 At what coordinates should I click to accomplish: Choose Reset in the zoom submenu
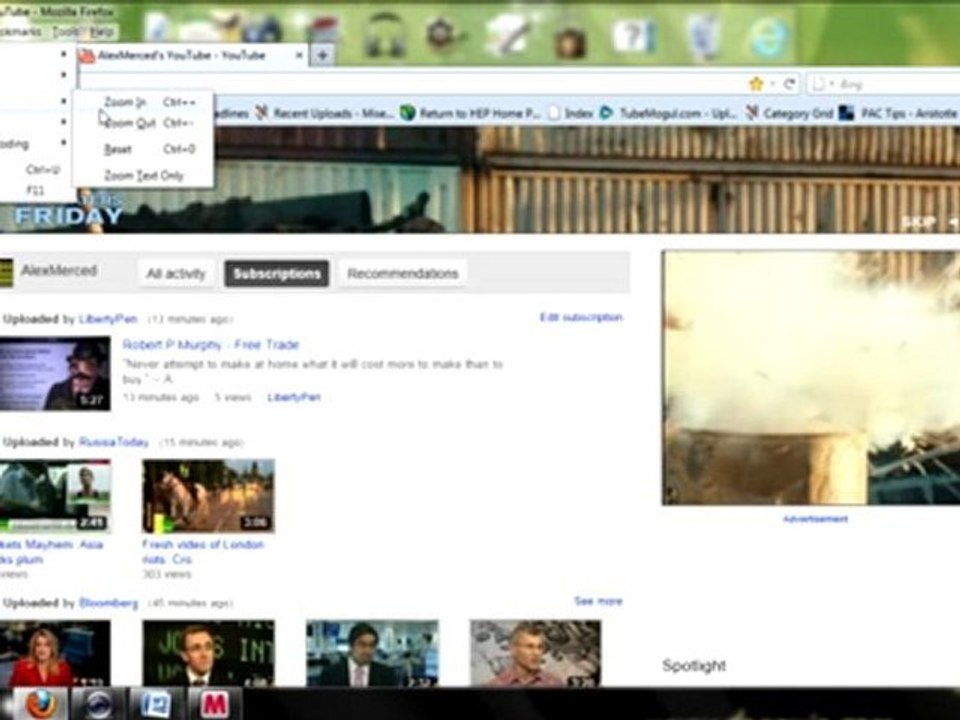[143, 149]
